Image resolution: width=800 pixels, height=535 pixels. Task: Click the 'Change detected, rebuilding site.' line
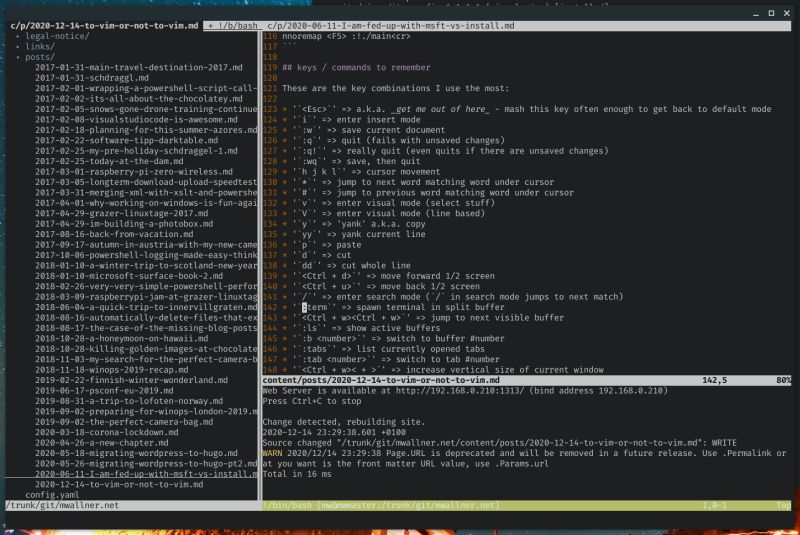[x=343, y=422]
